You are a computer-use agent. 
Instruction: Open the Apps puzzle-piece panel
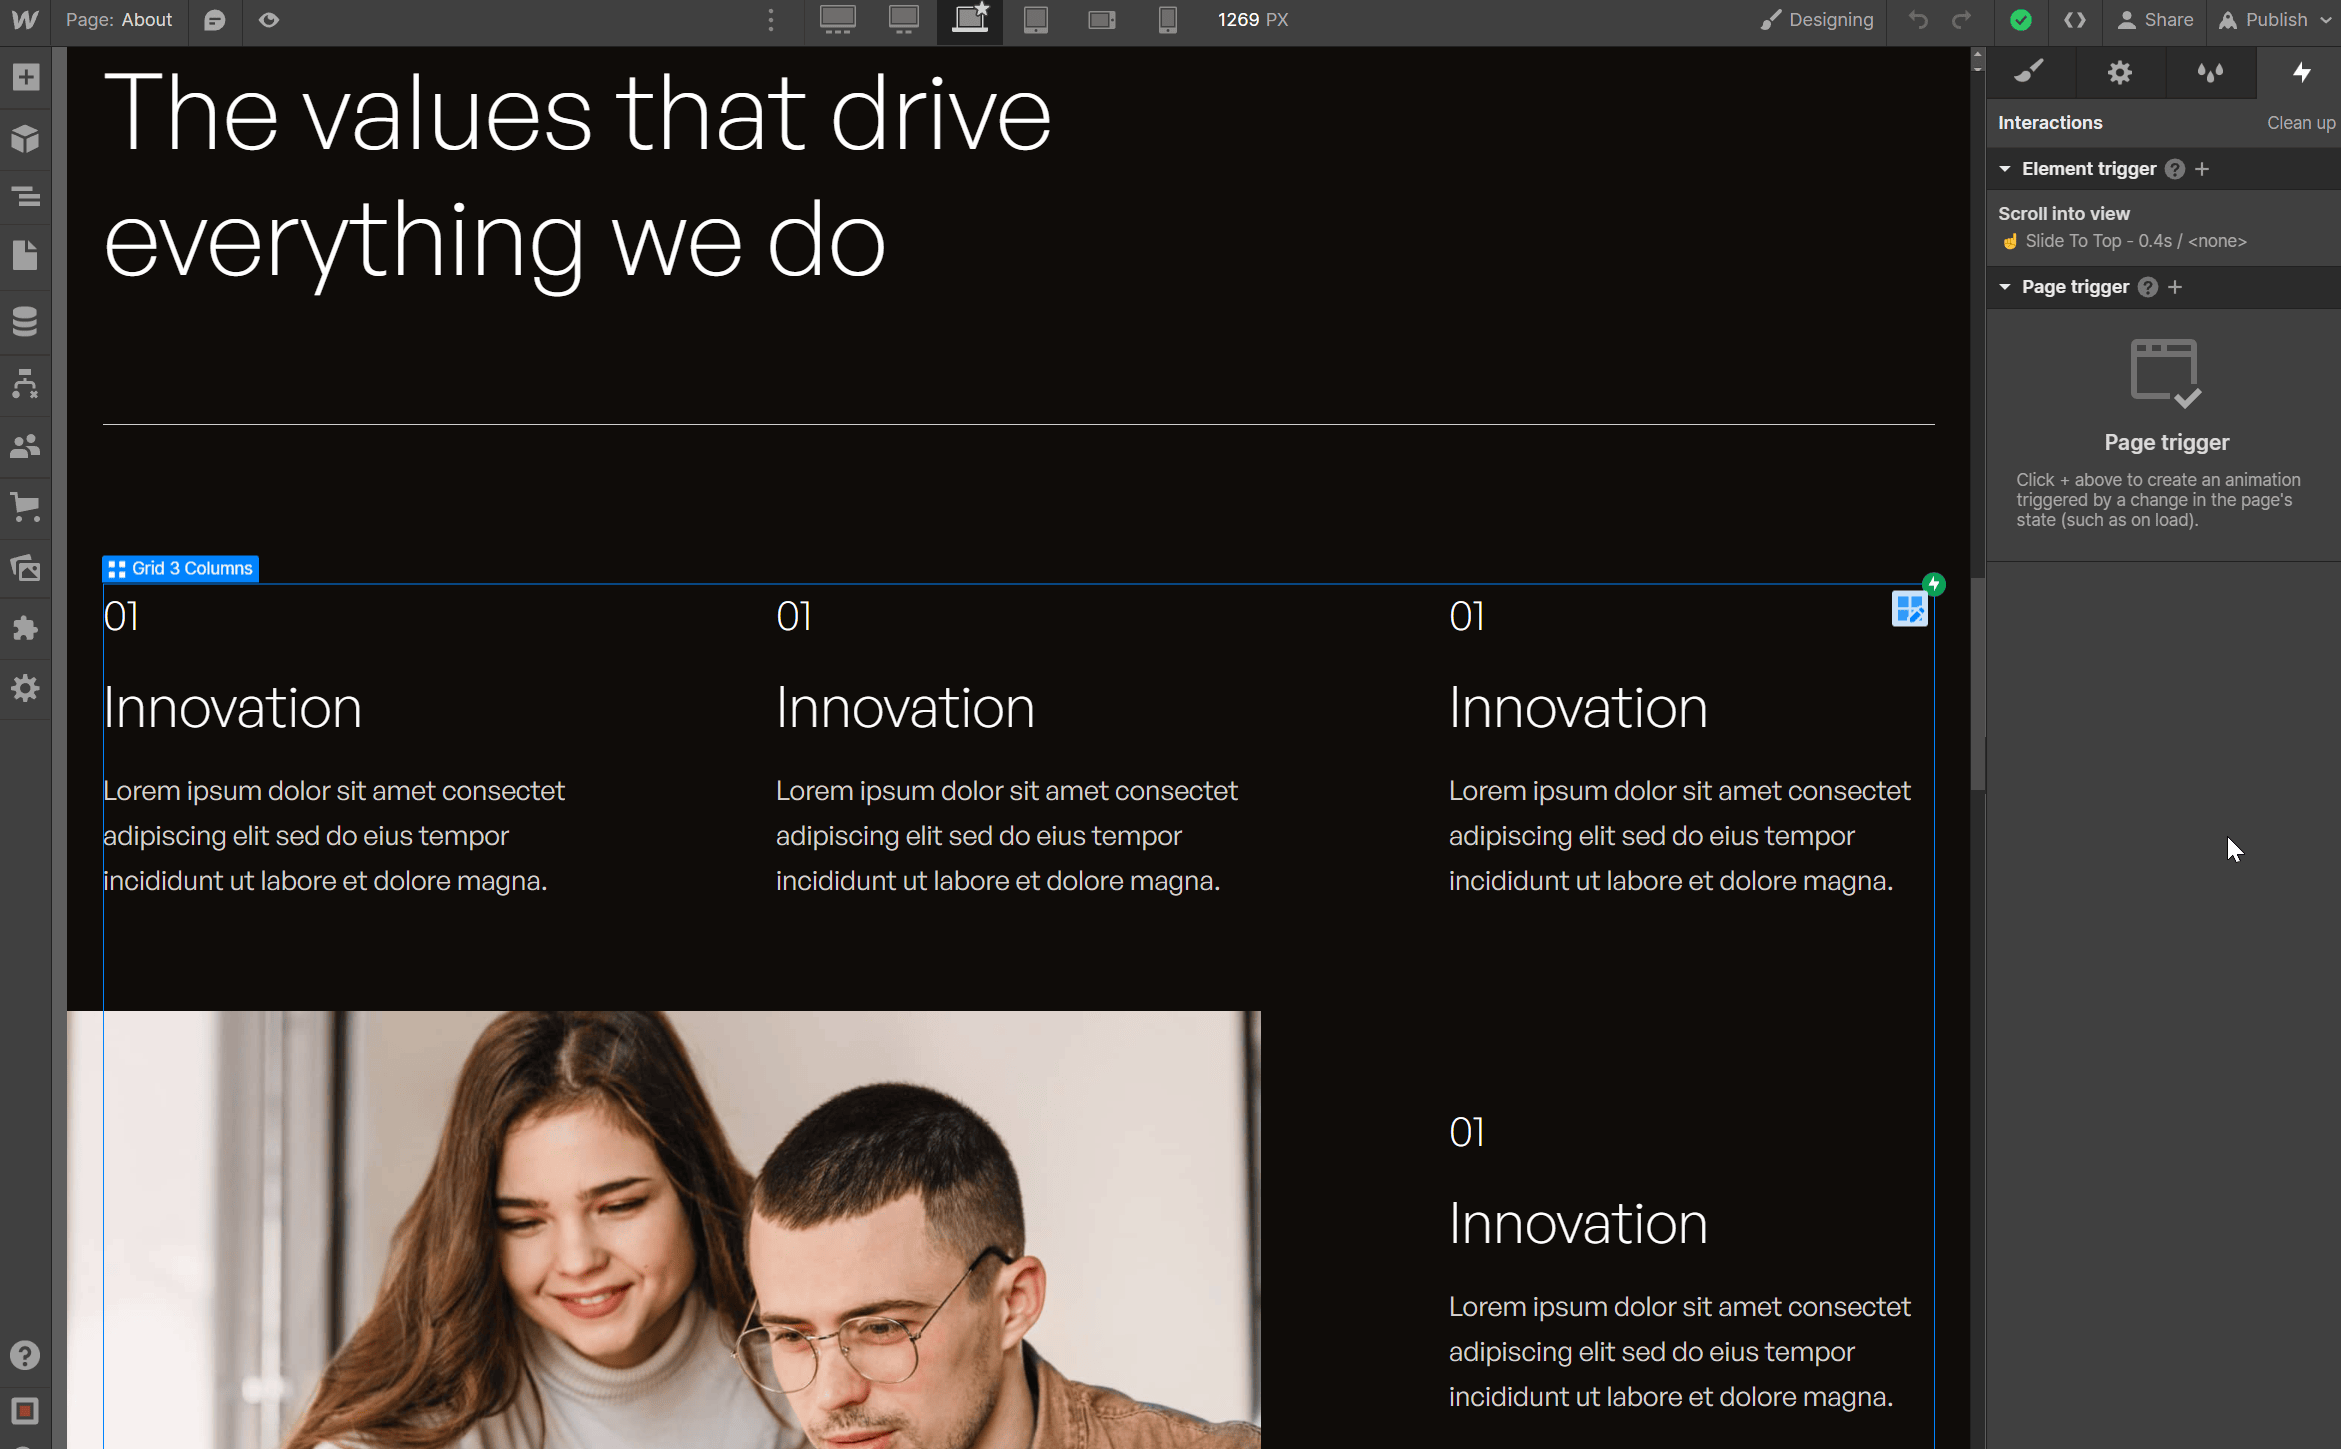point(25,628)
